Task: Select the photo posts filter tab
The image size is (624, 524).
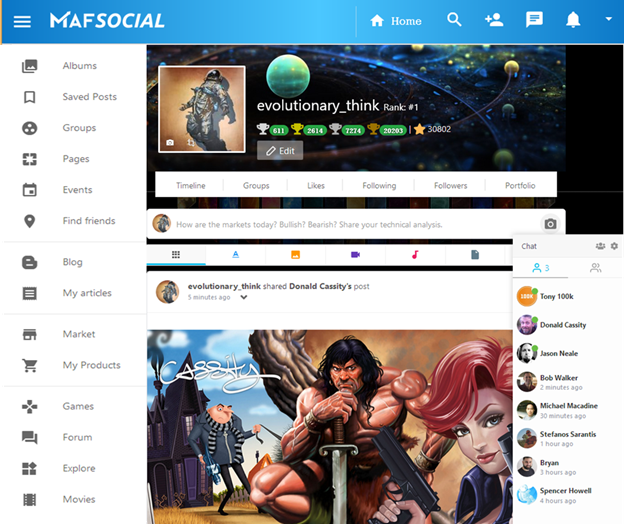Action: 295,255
